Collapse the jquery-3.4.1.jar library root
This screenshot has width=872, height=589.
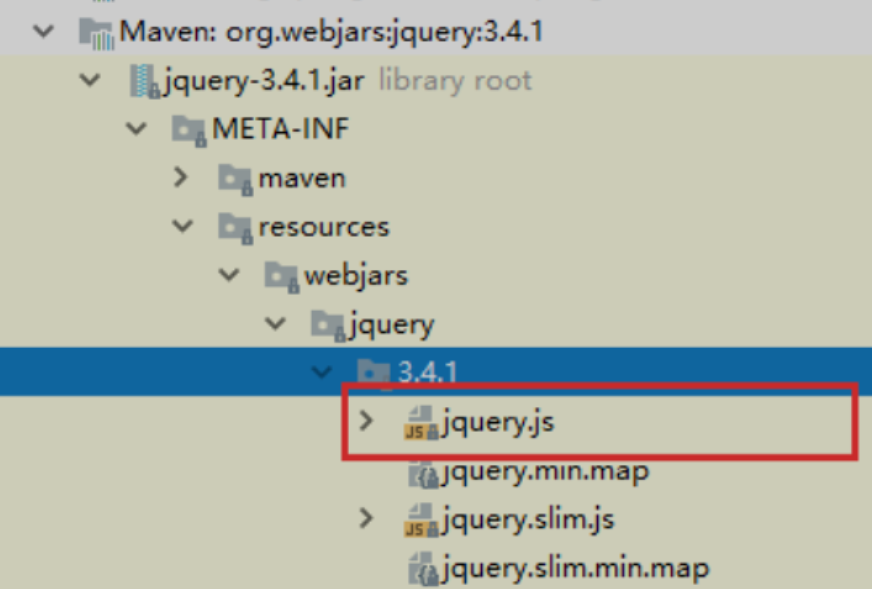coord(90,81)
